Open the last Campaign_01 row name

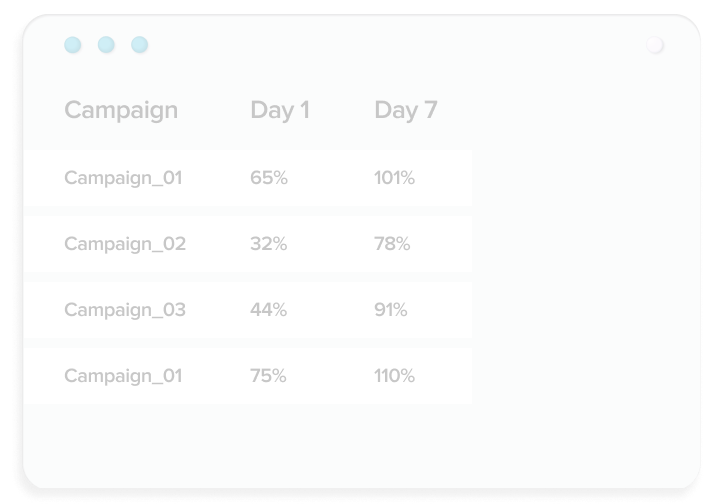(x=123, y=376)
